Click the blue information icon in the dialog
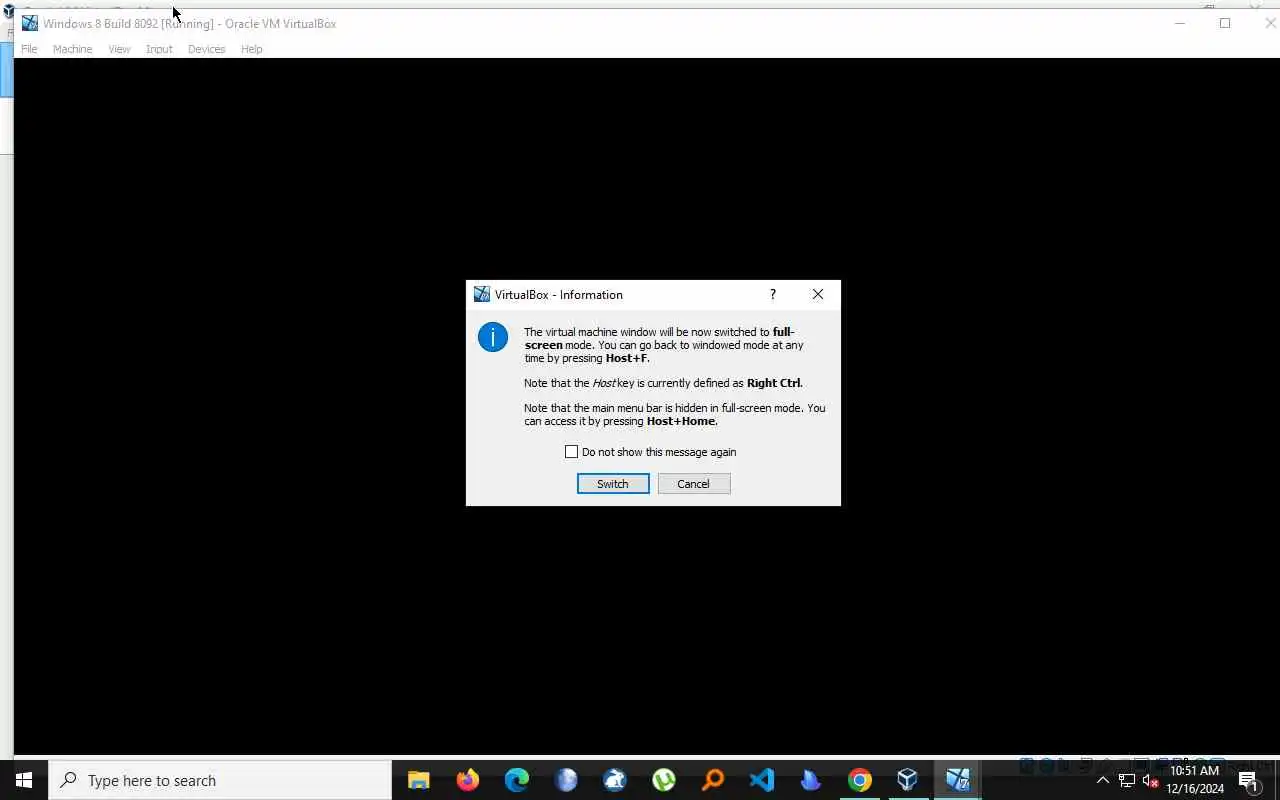 click(x=493, y=337)
